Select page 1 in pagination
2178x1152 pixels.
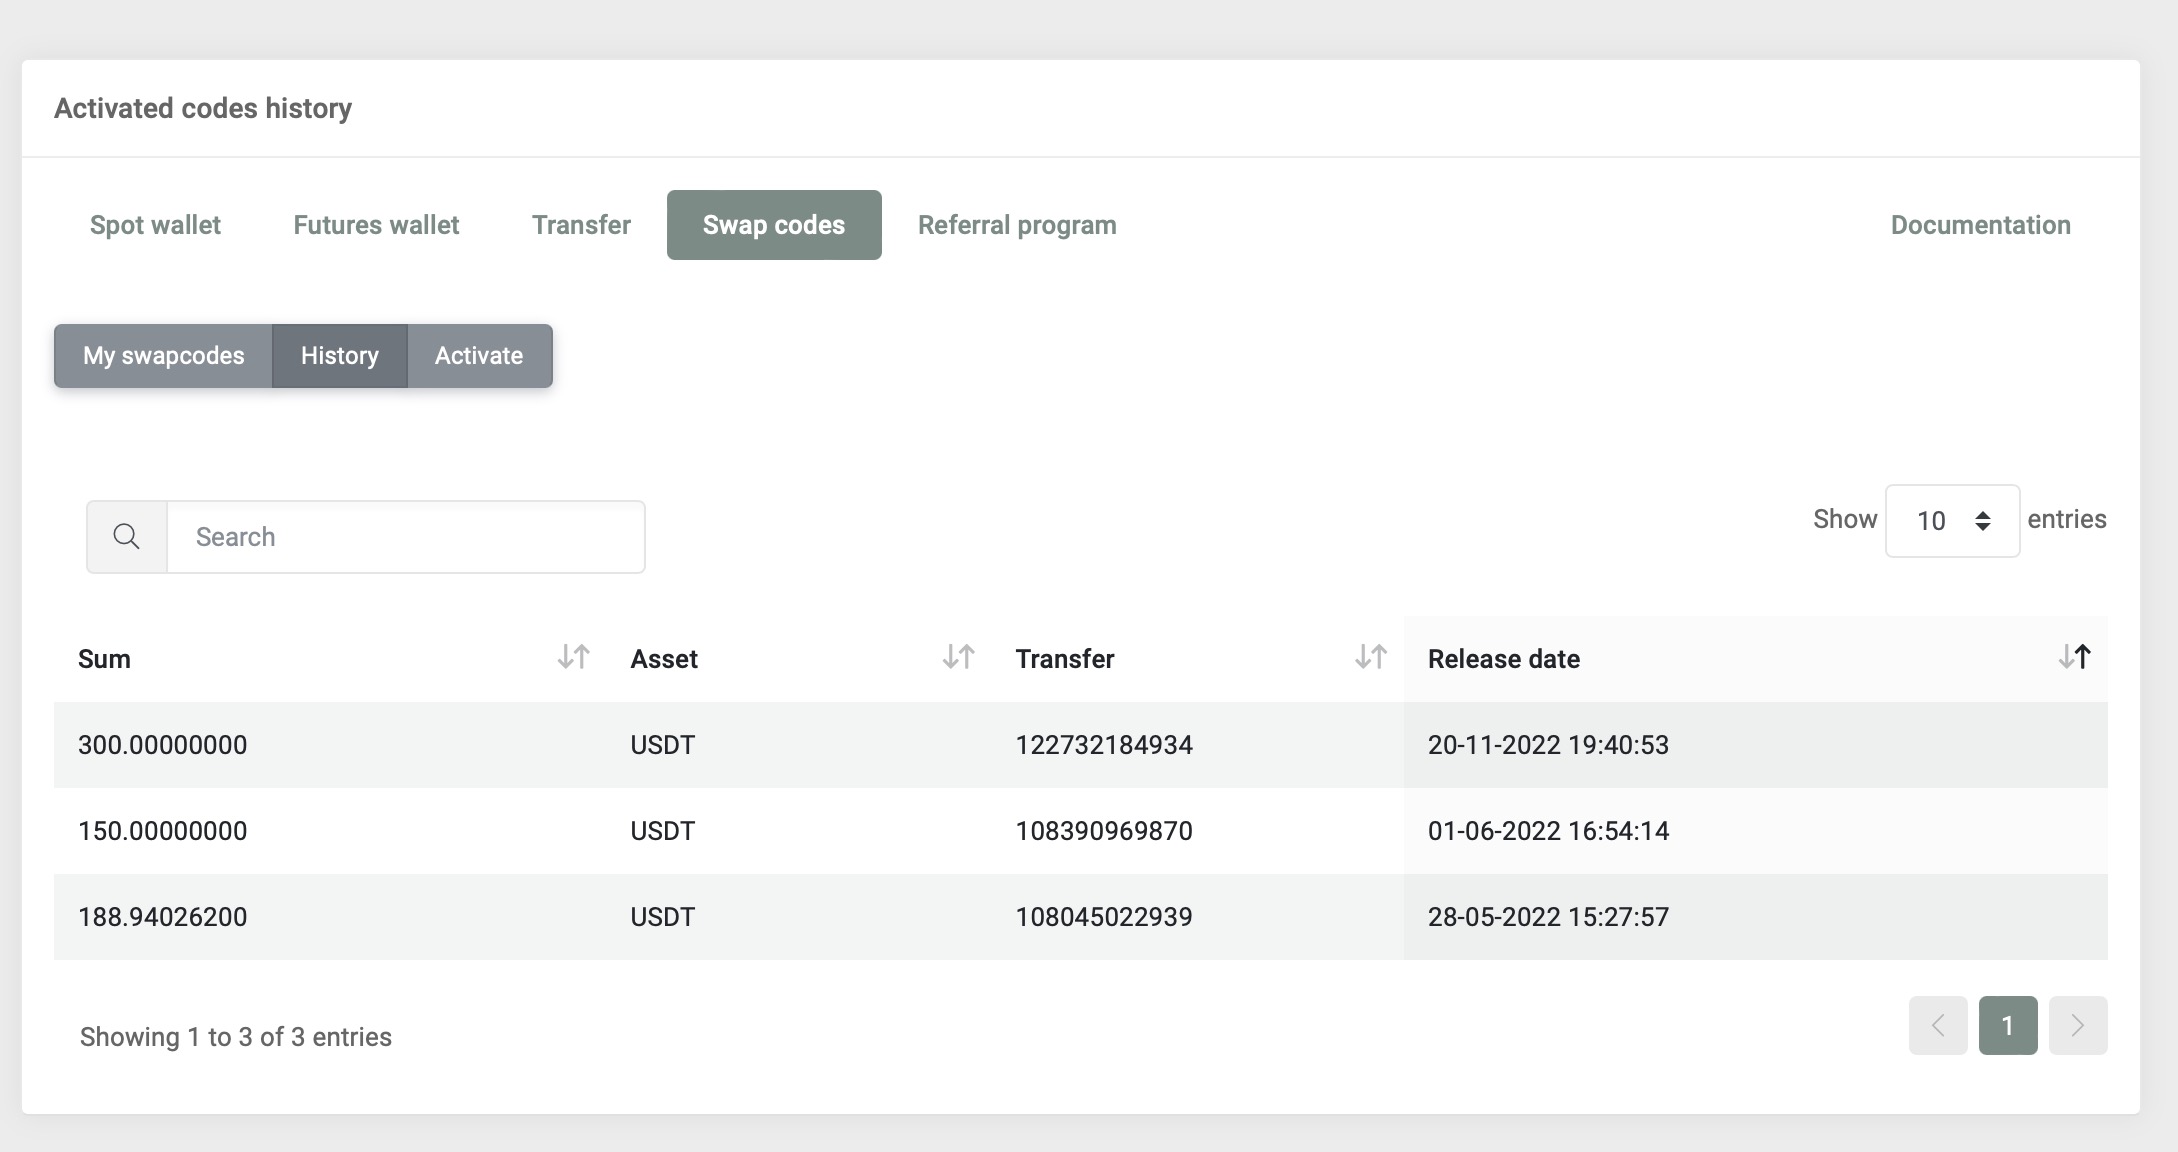tap(2008, 1025)
